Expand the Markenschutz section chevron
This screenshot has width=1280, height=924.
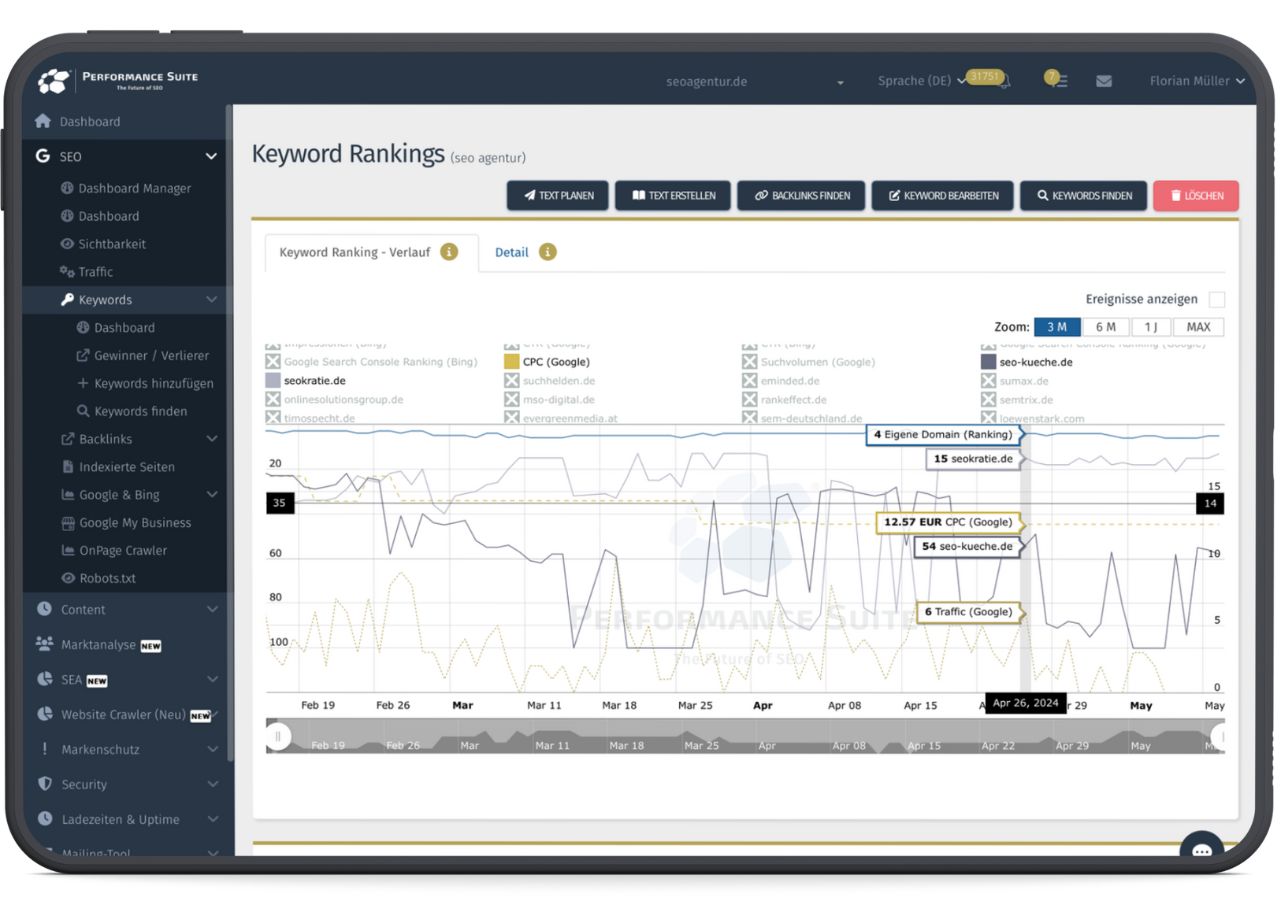coord(212,749)
